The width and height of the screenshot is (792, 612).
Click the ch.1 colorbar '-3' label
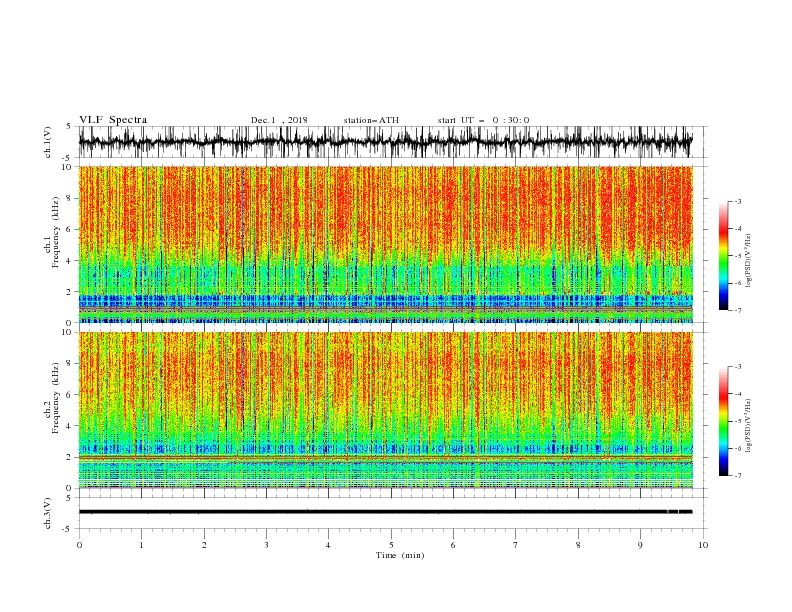pyautogui.click(x=737, y=201)
